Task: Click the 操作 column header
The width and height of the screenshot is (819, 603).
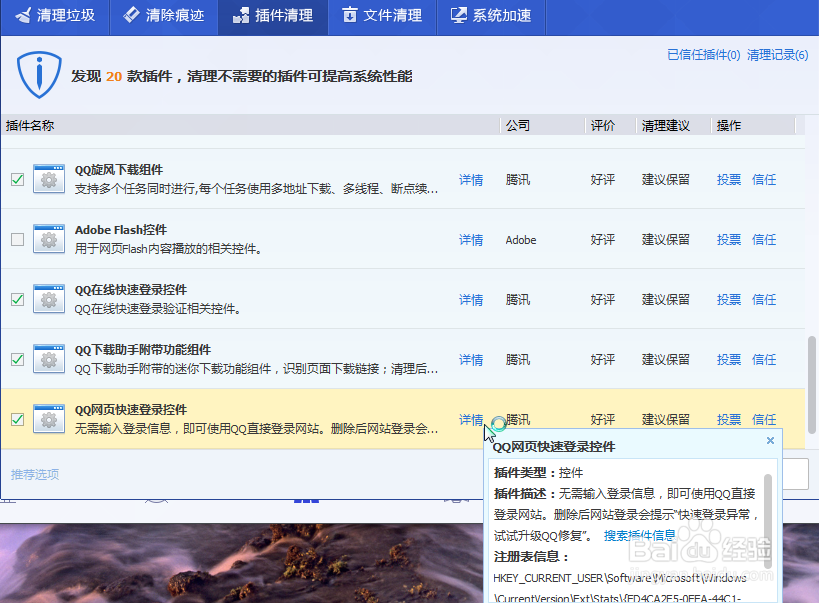Action: pyautogui.click(x=753, y=125)
